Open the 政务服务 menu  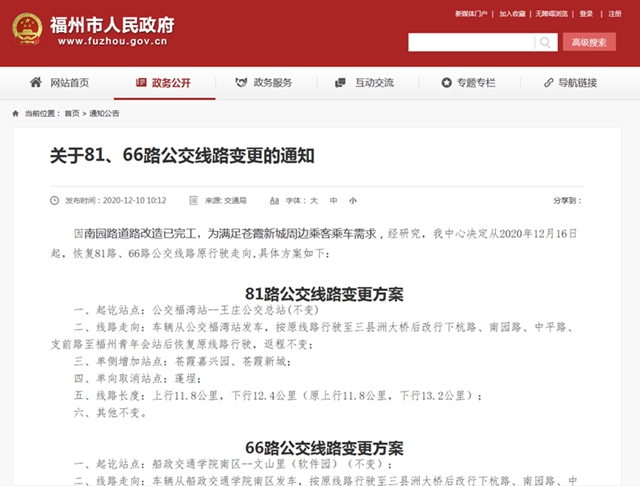pos(272,82)
